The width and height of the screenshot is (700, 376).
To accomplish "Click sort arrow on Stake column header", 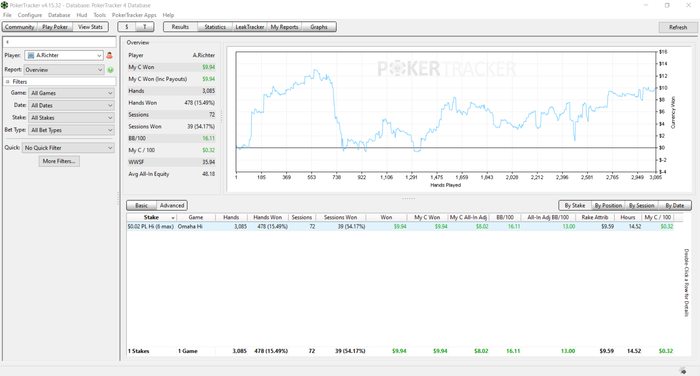I will click(173, 218).
